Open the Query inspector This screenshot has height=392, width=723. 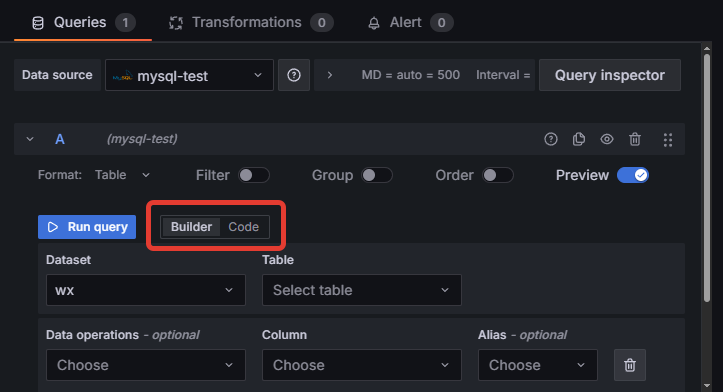(x=610, y=75)
